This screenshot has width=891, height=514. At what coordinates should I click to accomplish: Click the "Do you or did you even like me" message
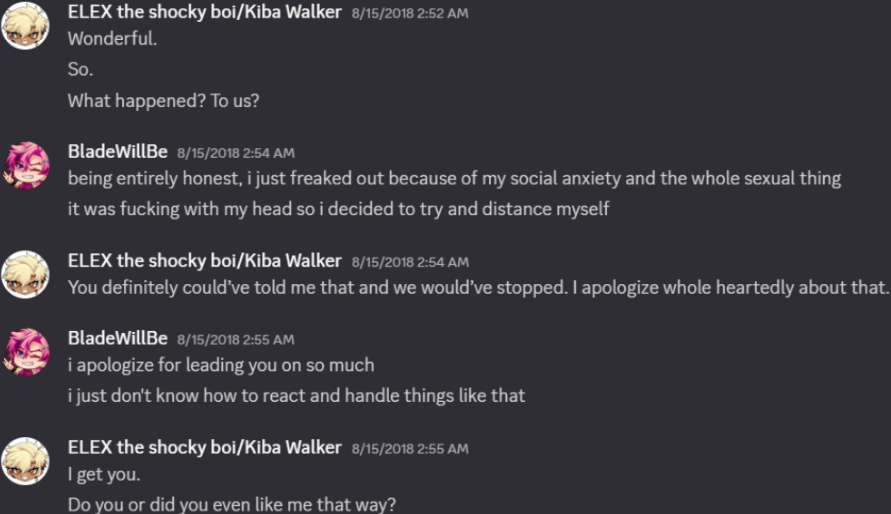(x=232, y=505)
